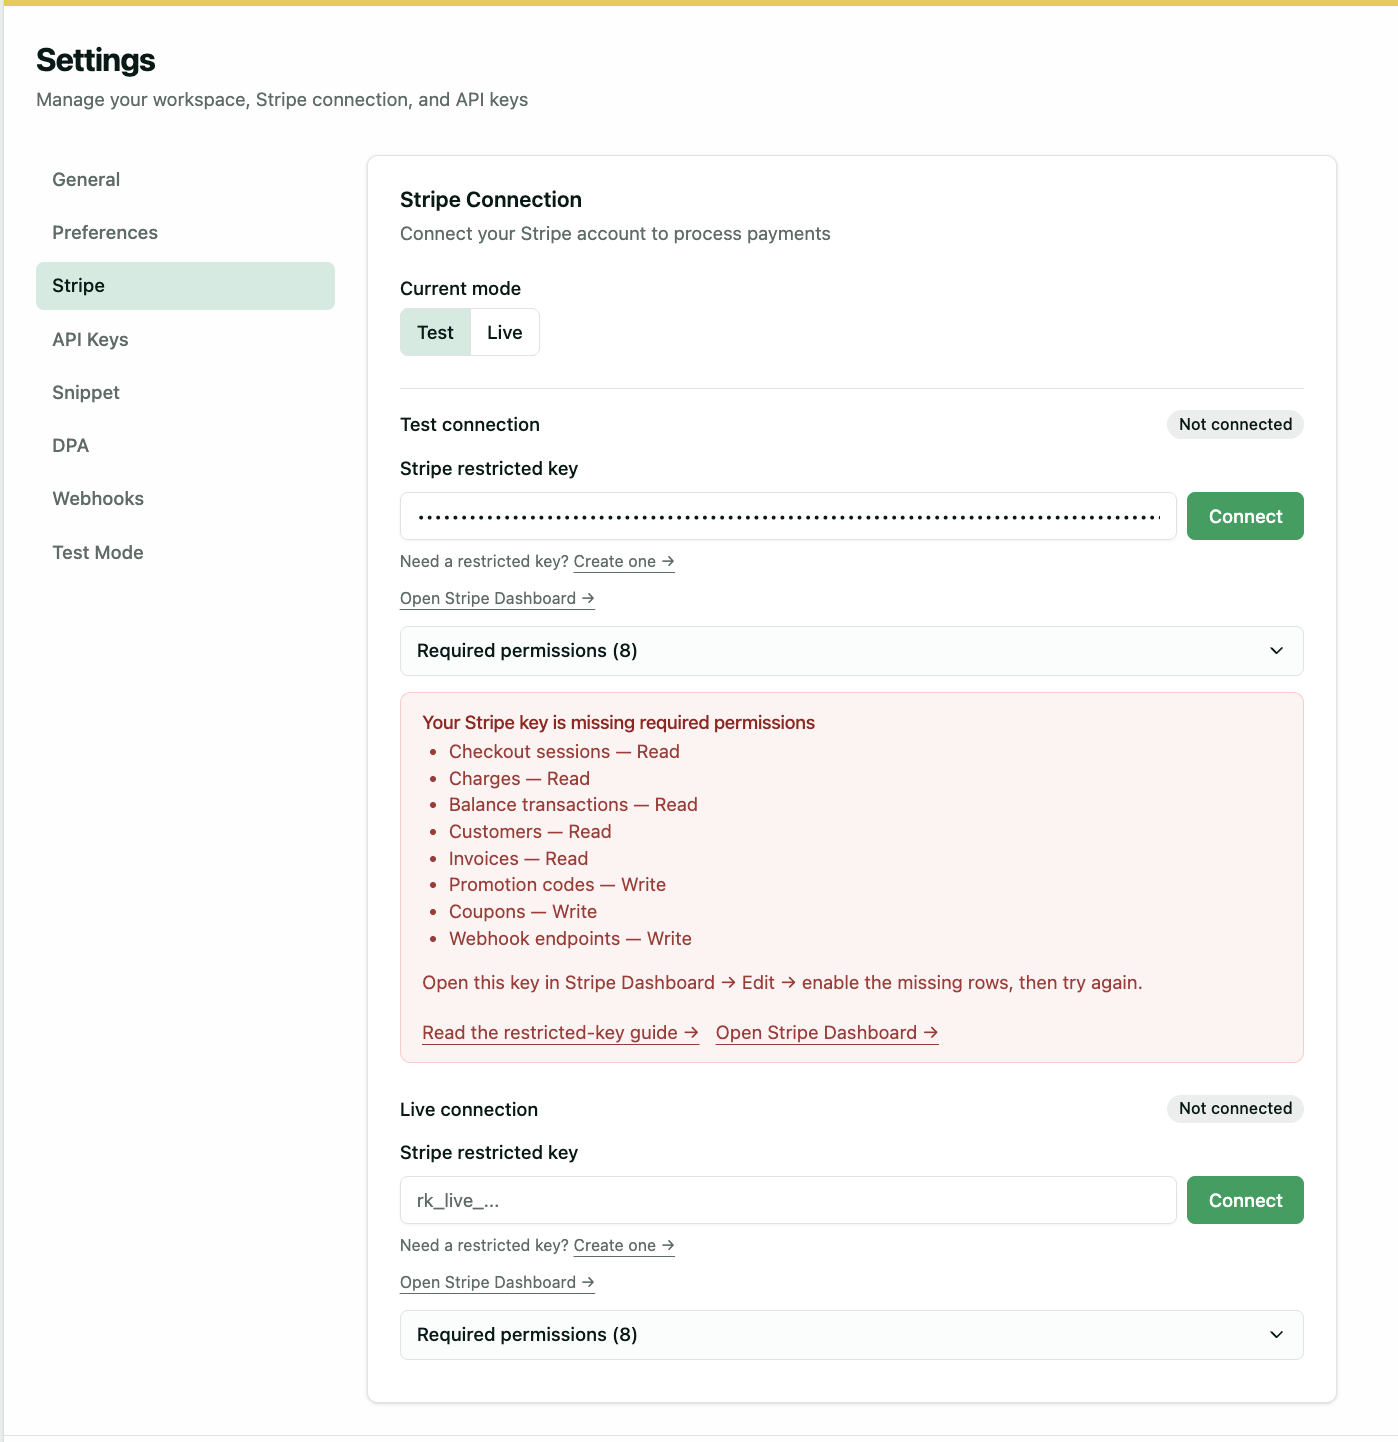Screen dimensions: 1398x1442
Task: Go to API Keys settings
Action: click(x=185, y=340)
